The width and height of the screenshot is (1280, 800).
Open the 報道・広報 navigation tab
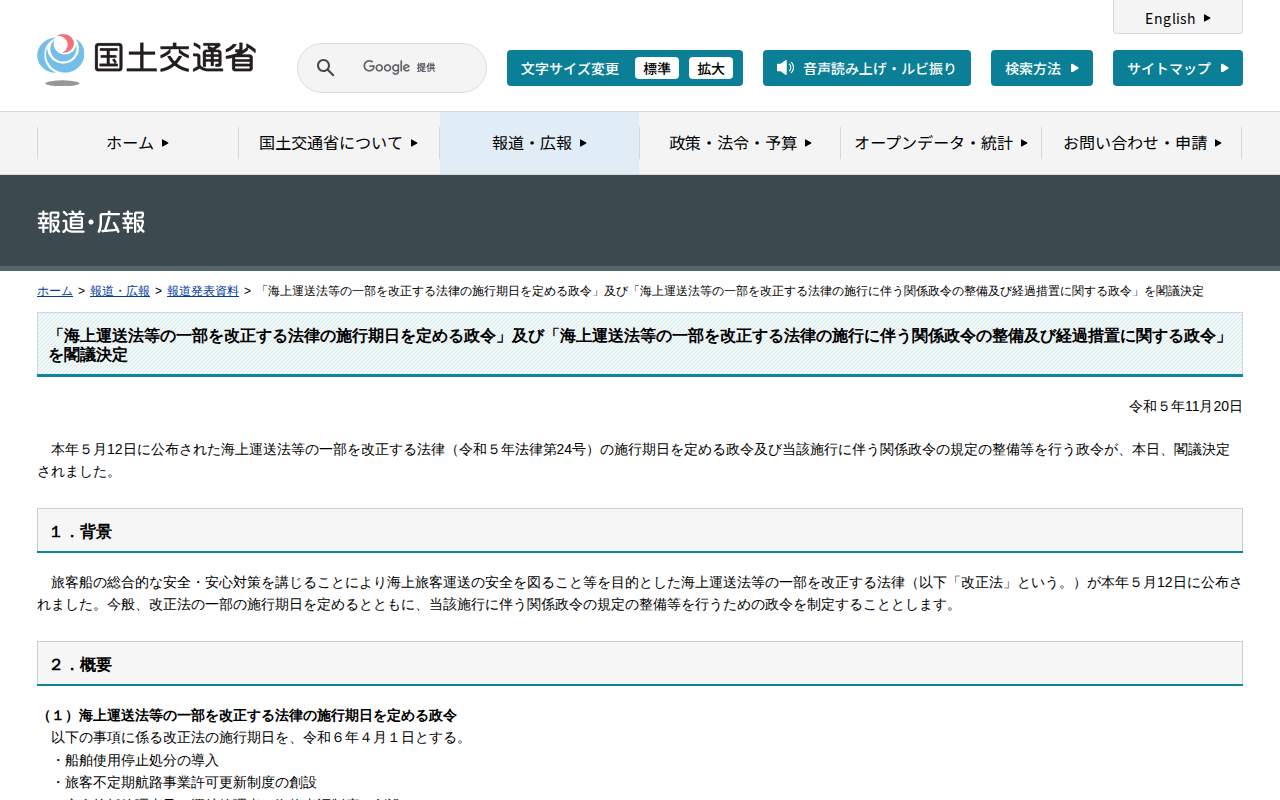539,143
